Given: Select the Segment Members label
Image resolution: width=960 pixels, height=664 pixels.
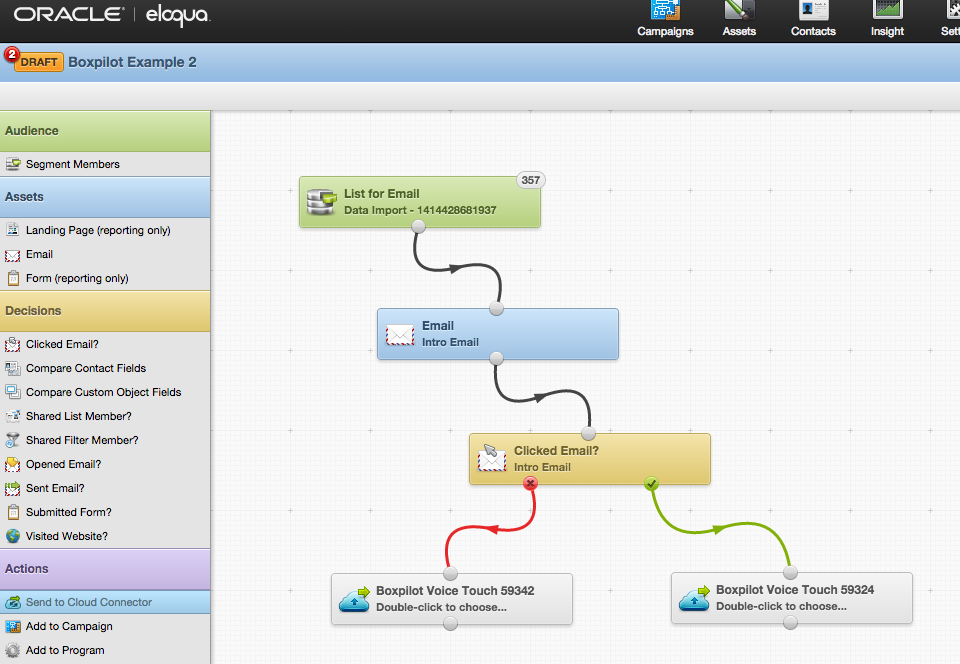Looking at the screenshot, I should coord(73,164).
